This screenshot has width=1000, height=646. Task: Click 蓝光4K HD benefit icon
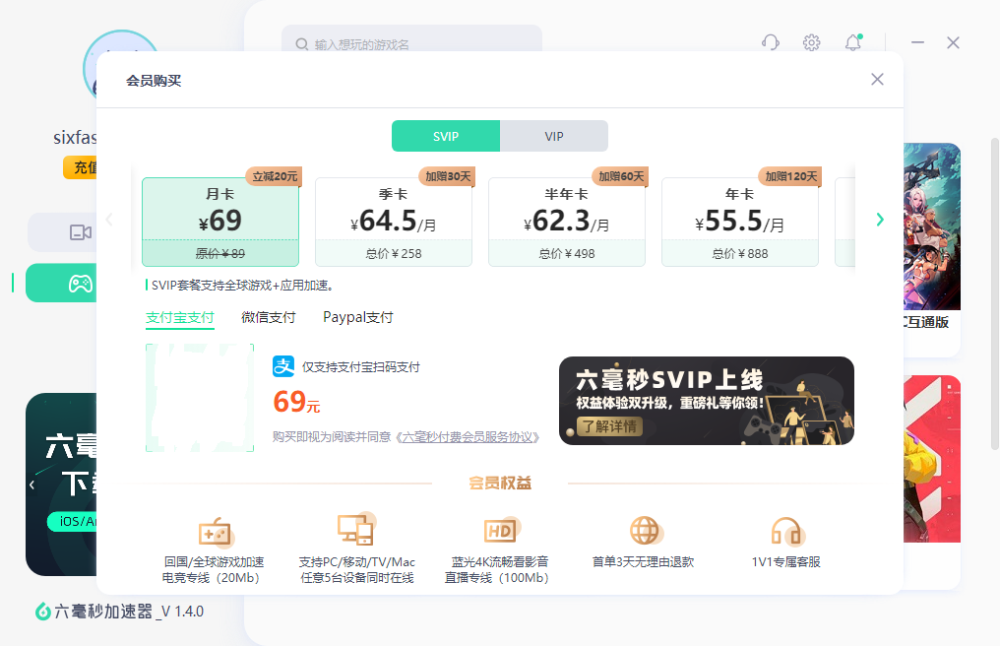click(x=501, y=530)
